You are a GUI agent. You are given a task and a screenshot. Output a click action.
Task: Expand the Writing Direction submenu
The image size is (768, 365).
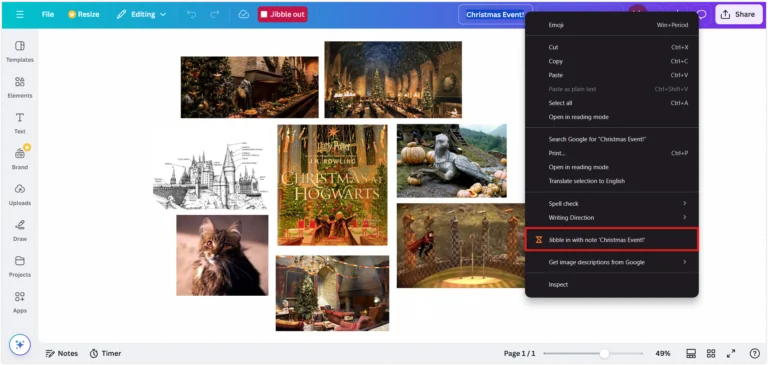(612, 218)
